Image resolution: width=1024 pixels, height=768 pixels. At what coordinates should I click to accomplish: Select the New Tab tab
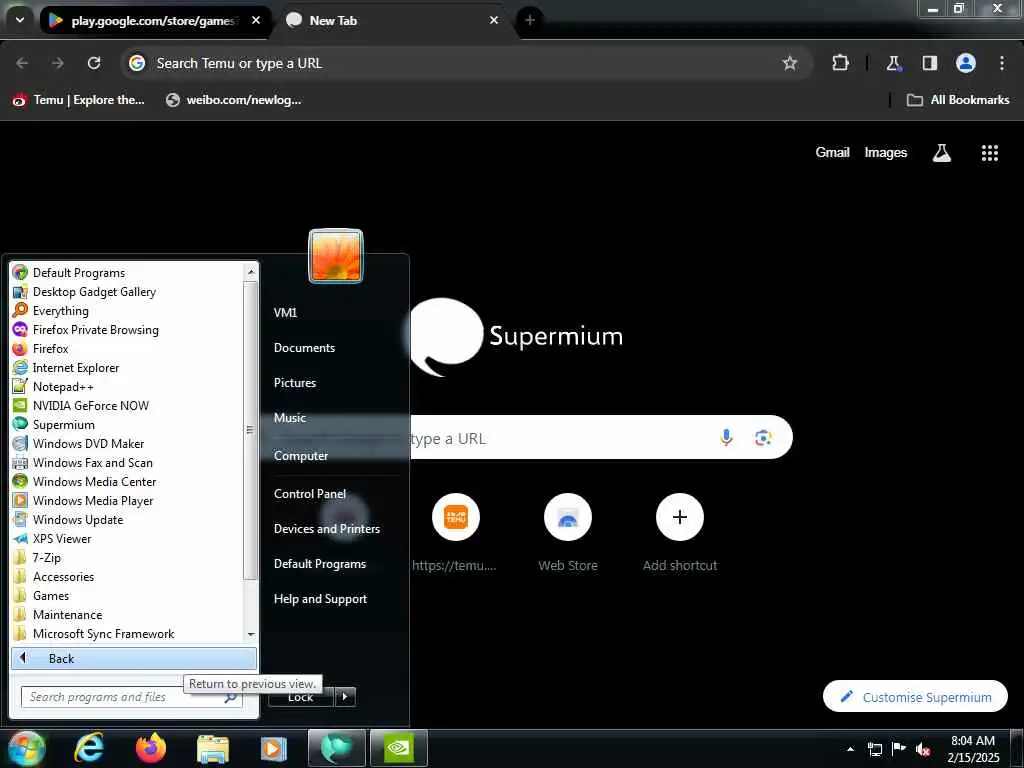[395, 20]
